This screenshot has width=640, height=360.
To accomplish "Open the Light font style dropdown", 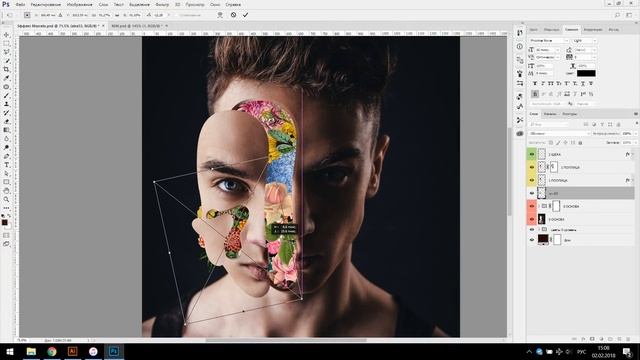I will pyautogui.click(x=584, y=41).
